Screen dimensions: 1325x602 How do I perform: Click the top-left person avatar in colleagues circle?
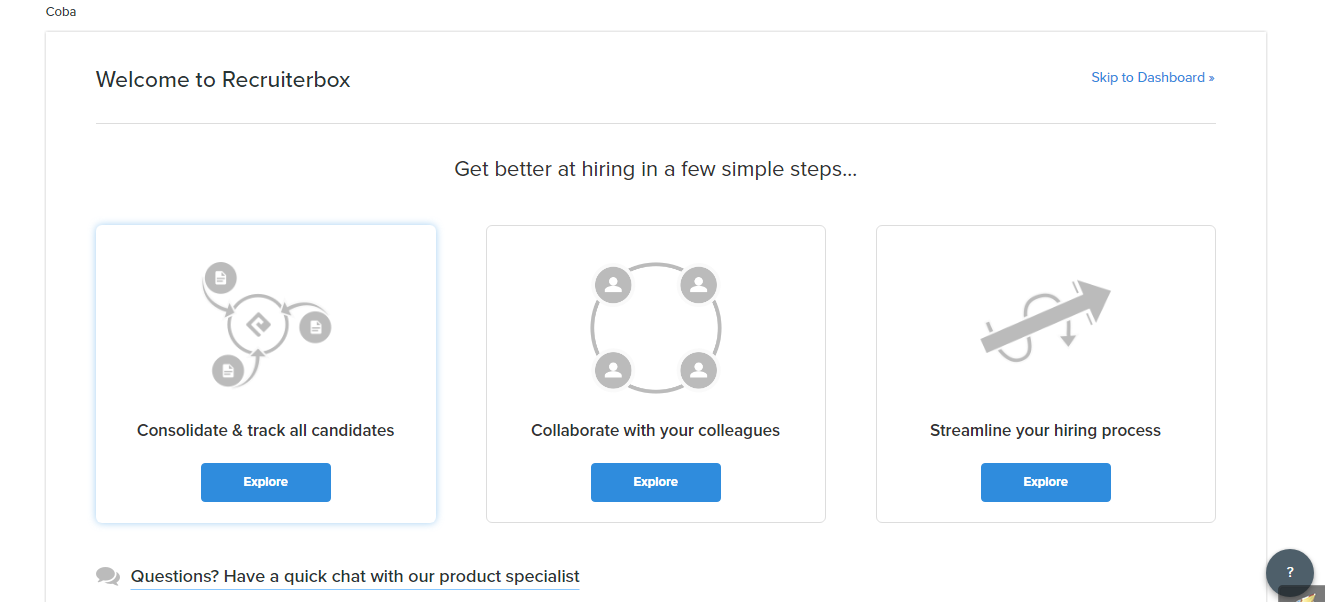coord(613,285)
